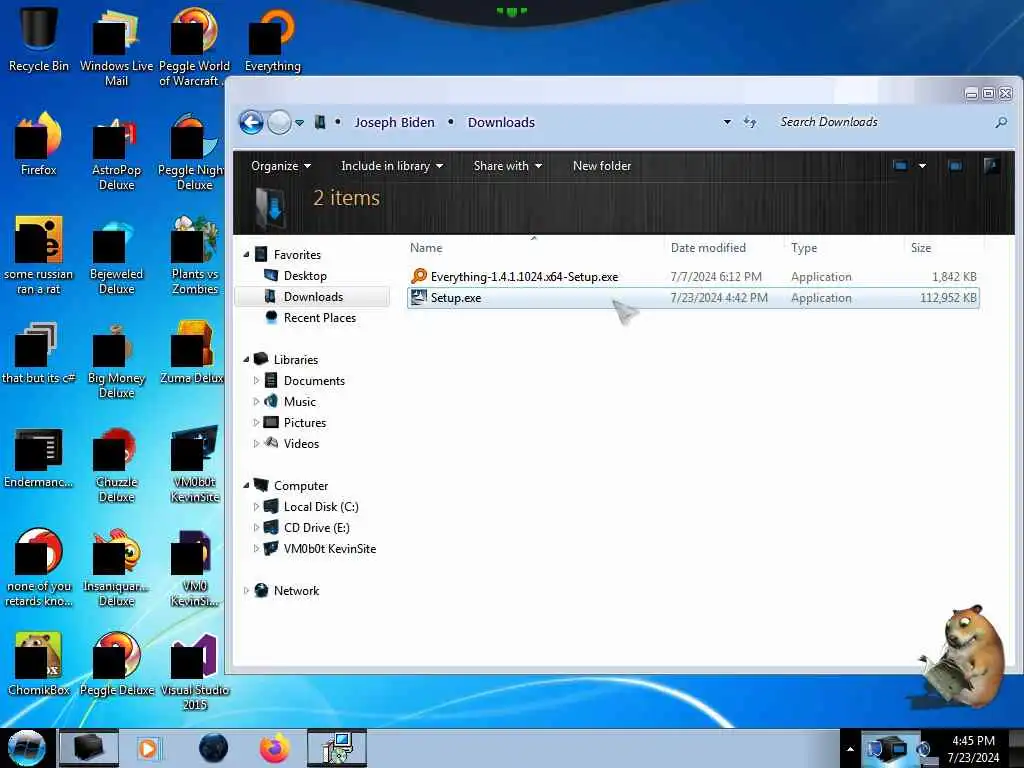
Task: Click the media player taskbar icon
Action: (x=148, y=748)
